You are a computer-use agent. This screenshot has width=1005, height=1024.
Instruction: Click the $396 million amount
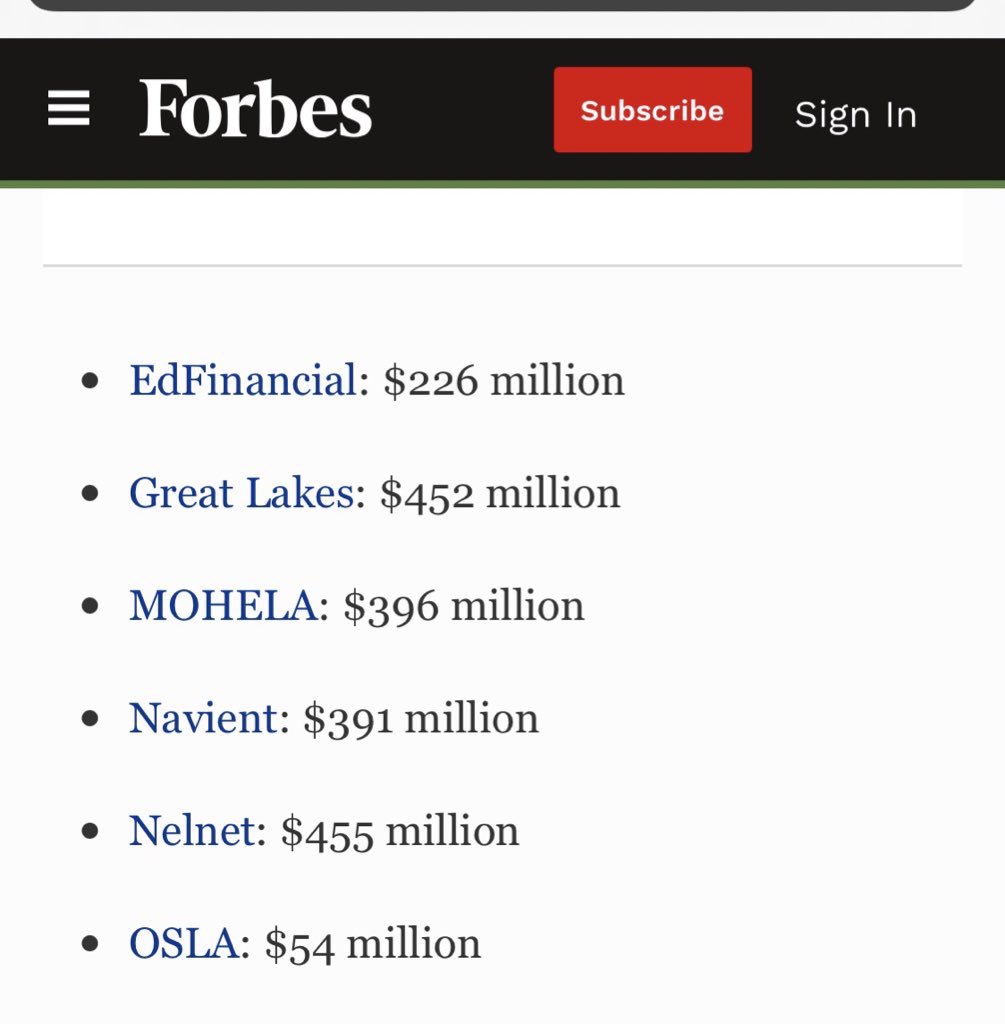[x=464, y=607]
